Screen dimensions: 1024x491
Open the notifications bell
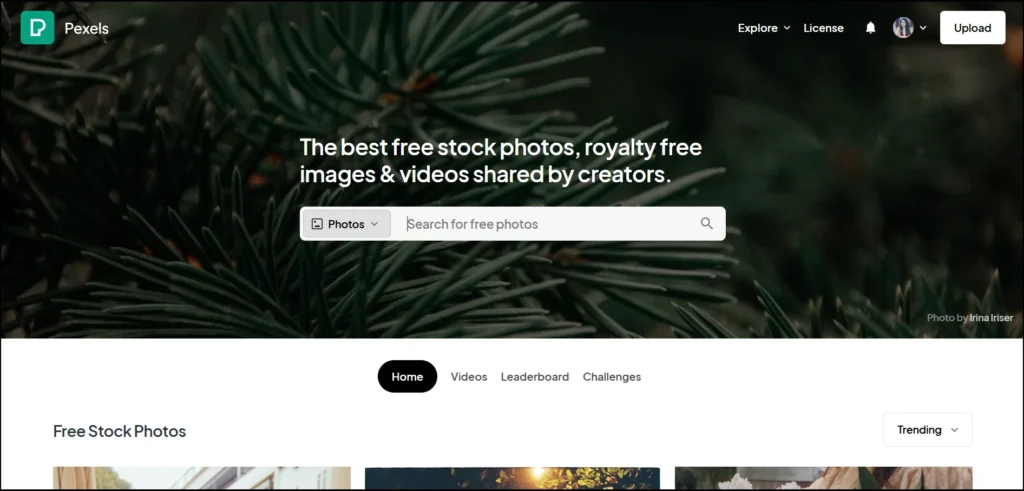click(870, 27)
